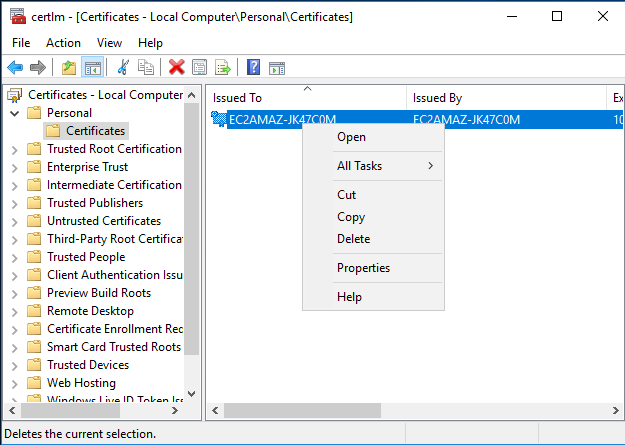Click the Show/Hide Action Pane icon
Screen dimensions: 625x445
point(277,68)
